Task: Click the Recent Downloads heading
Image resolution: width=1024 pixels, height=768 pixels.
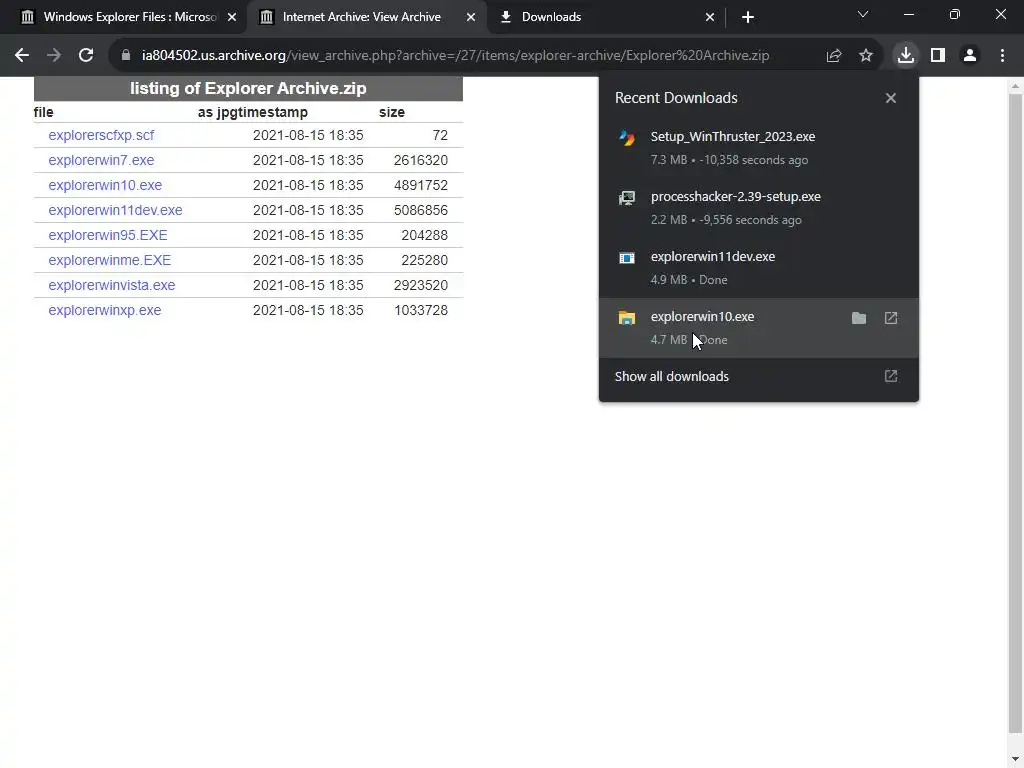Action: coord(676,98)
